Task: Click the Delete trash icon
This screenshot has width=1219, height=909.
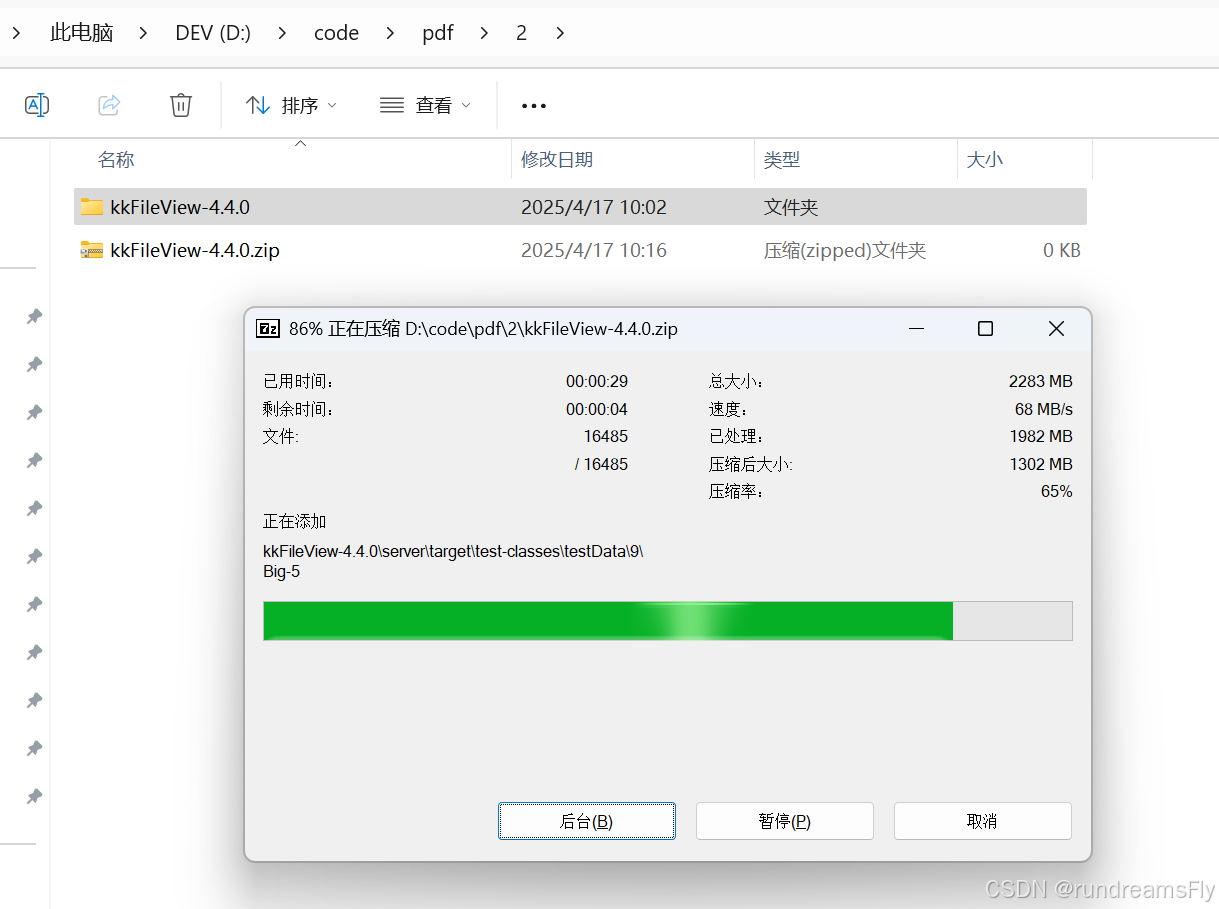Action: (x=181, y=105)
